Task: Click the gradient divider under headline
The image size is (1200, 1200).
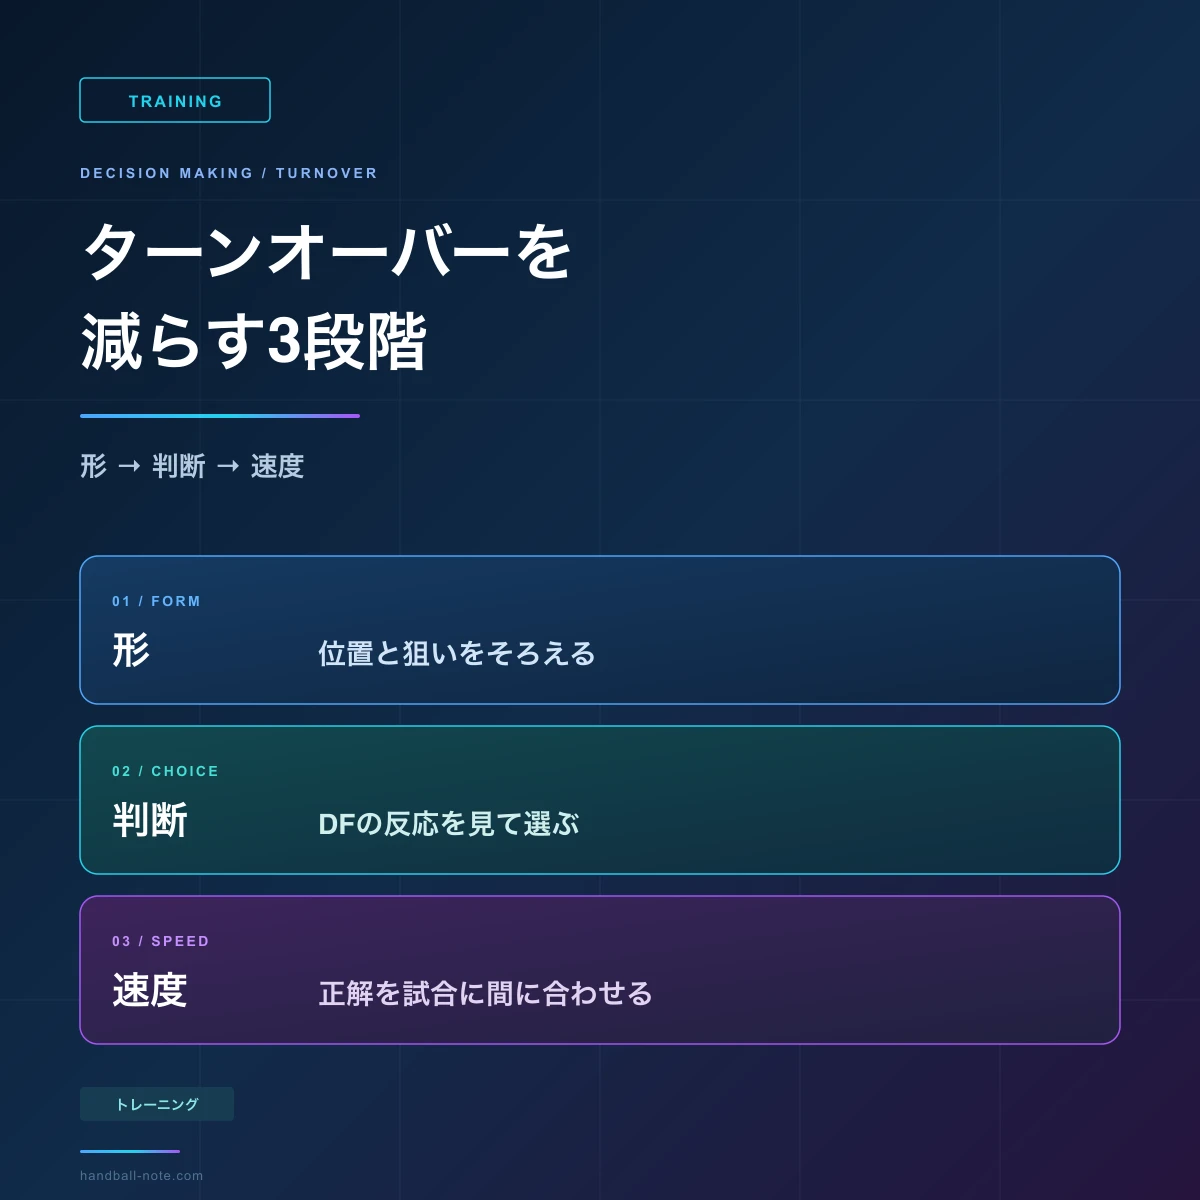Action: [x=220, y=416]
